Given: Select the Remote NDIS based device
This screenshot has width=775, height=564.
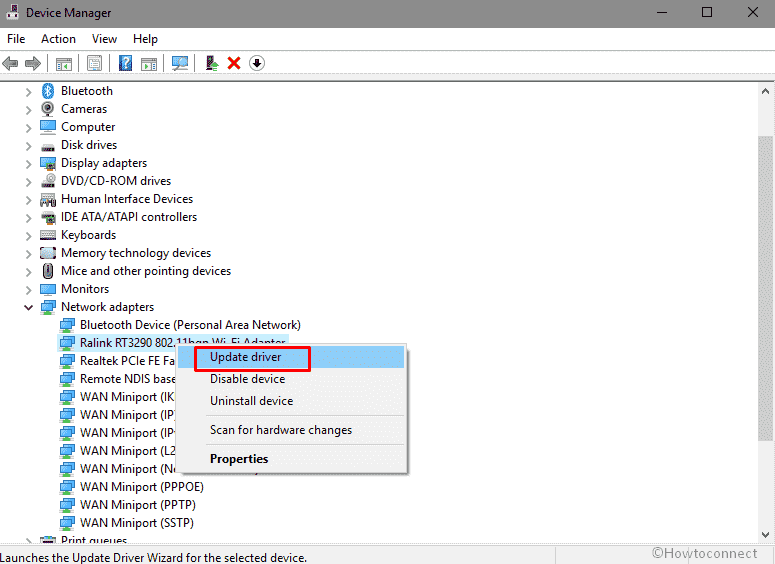Looking at the screenshot, I should pyautogui.click(x=128, y=379).
